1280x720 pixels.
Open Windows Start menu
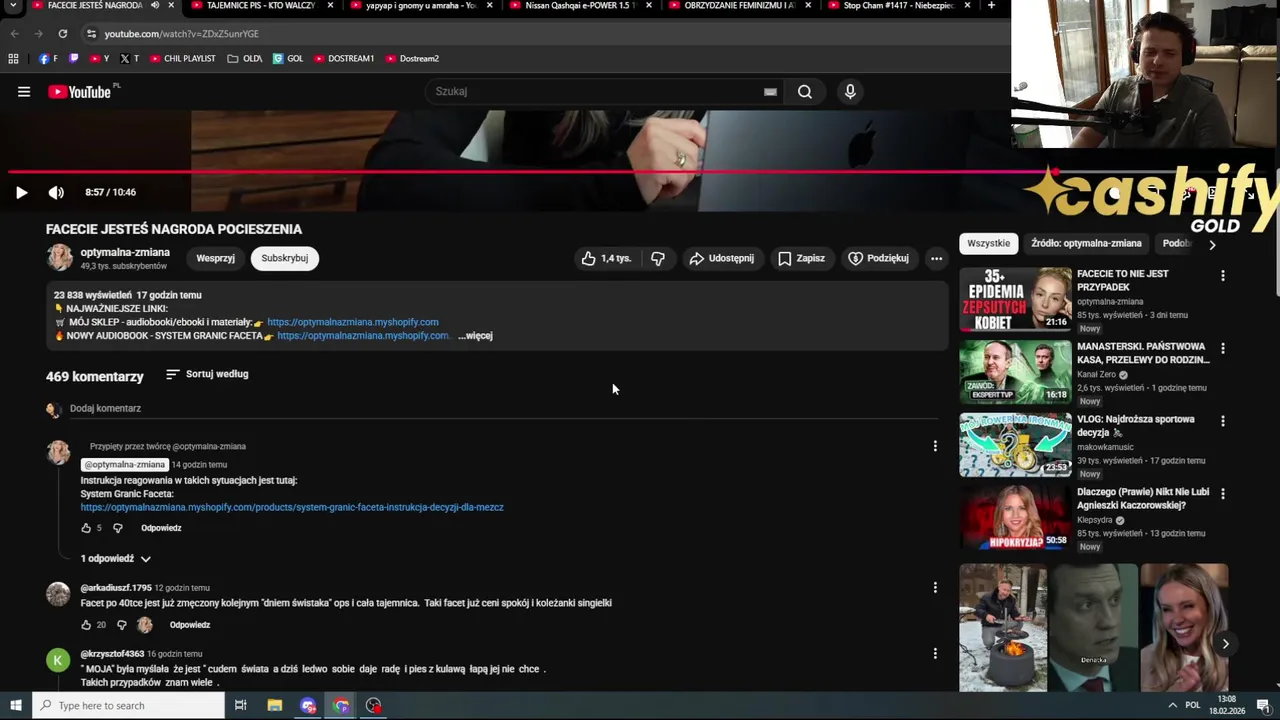(x=15, y=706)
